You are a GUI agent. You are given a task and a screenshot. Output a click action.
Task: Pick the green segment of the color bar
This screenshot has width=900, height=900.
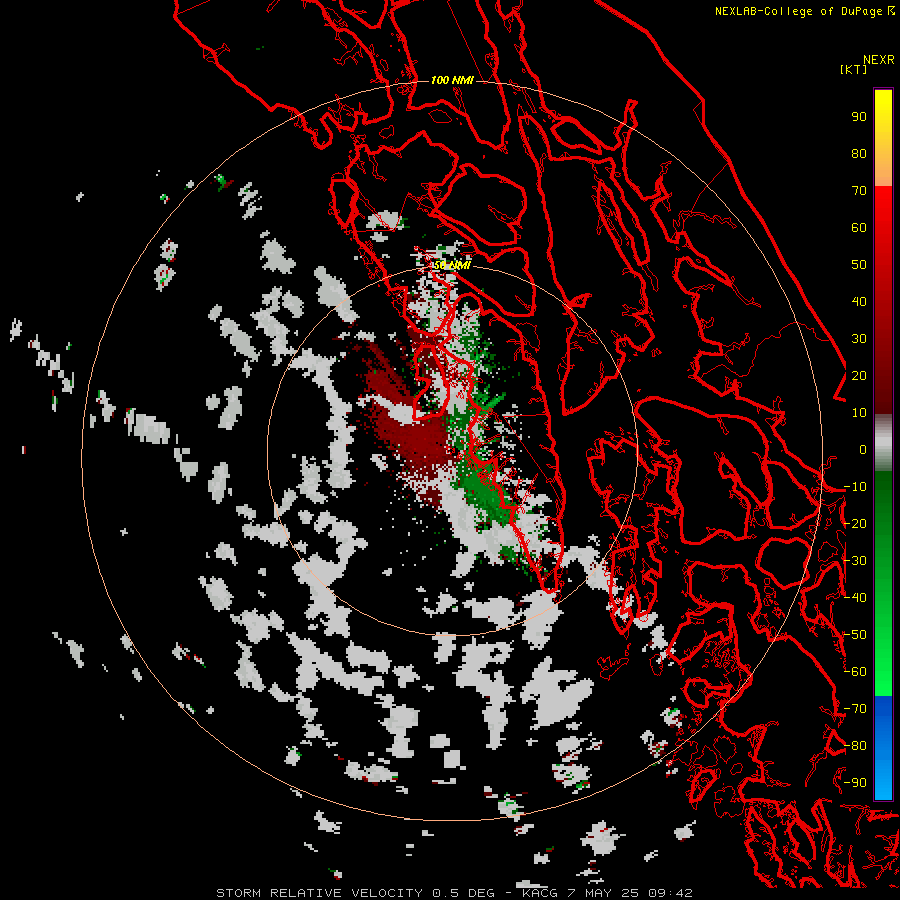tap(883, 584)
